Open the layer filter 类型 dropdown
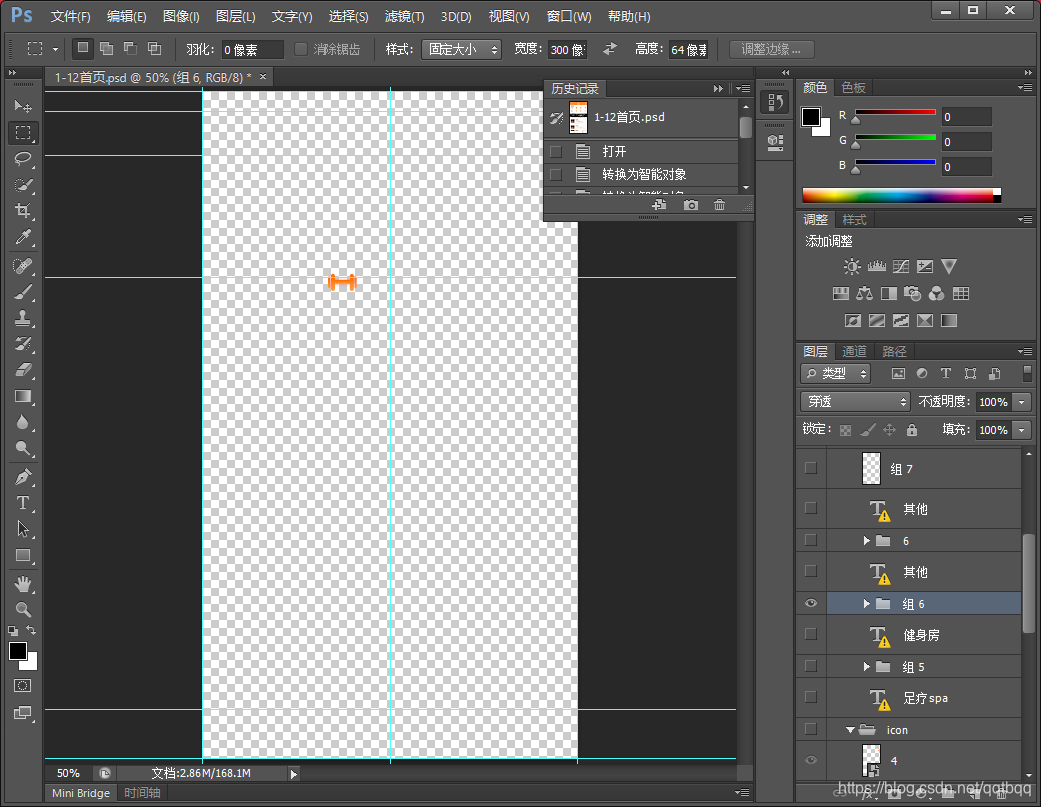1041x807 pixels. [x=835, y=374]
